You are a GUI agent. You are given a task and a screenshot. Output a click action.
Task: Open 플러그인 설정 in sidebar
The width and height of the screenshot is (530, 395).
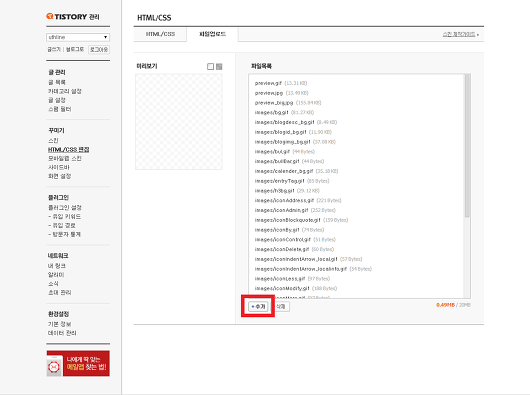[65, 207]
